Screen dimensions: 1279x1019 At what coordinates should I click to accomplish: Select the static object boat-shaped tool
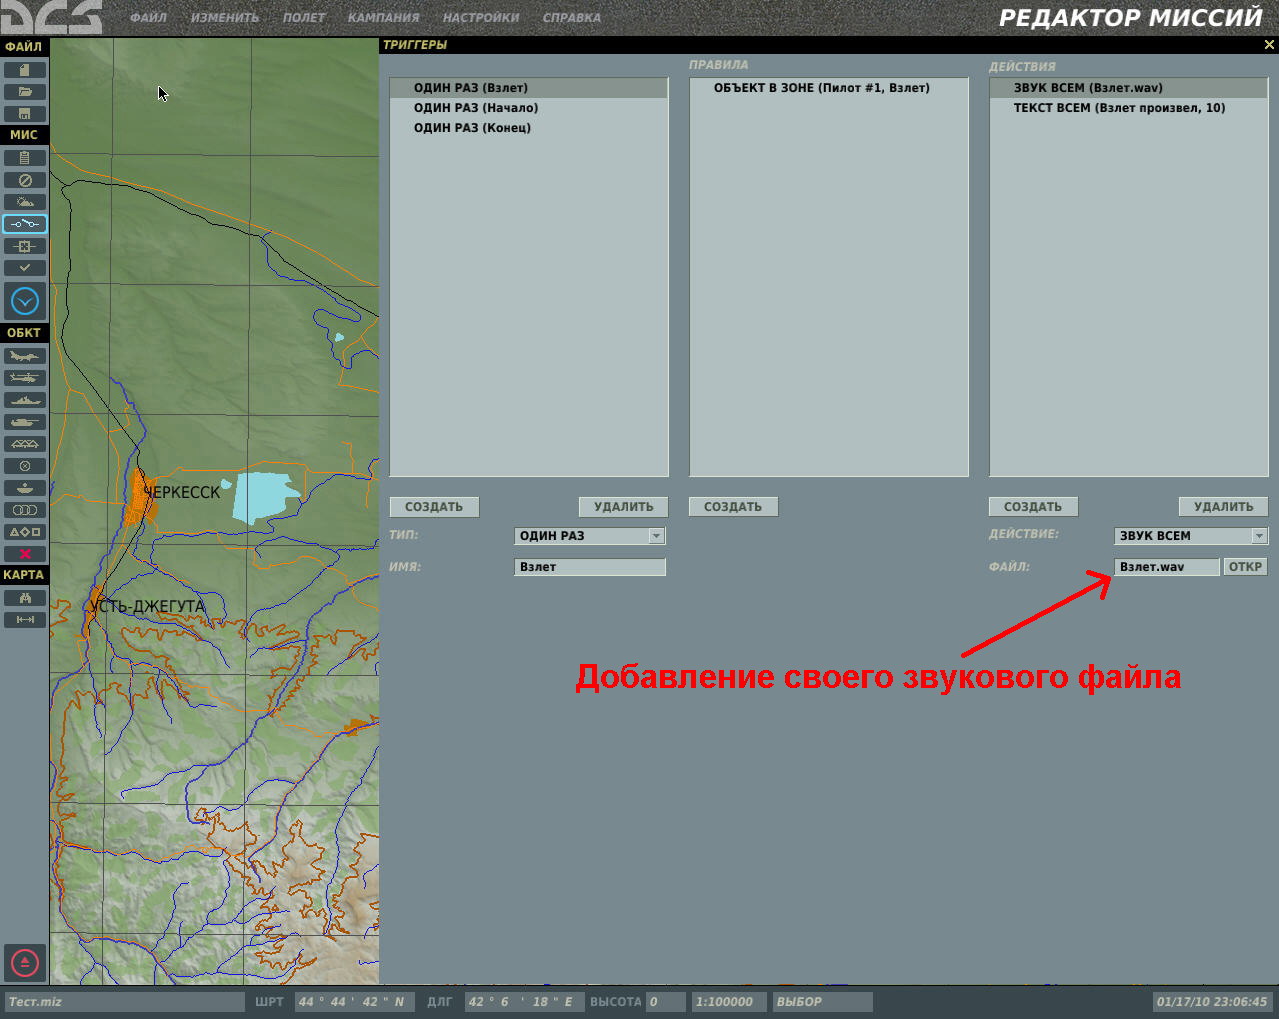click(25, 488)
